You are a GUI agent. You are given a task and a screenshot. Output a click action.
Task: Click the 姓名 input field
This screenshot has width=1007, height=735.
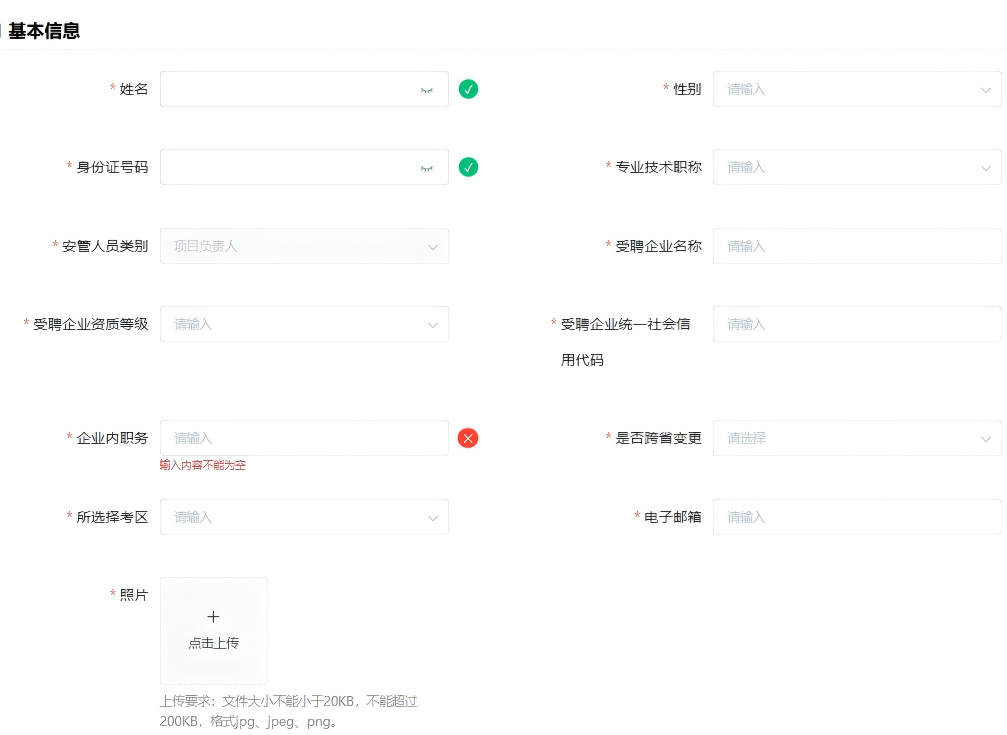[x=285, y=89]
